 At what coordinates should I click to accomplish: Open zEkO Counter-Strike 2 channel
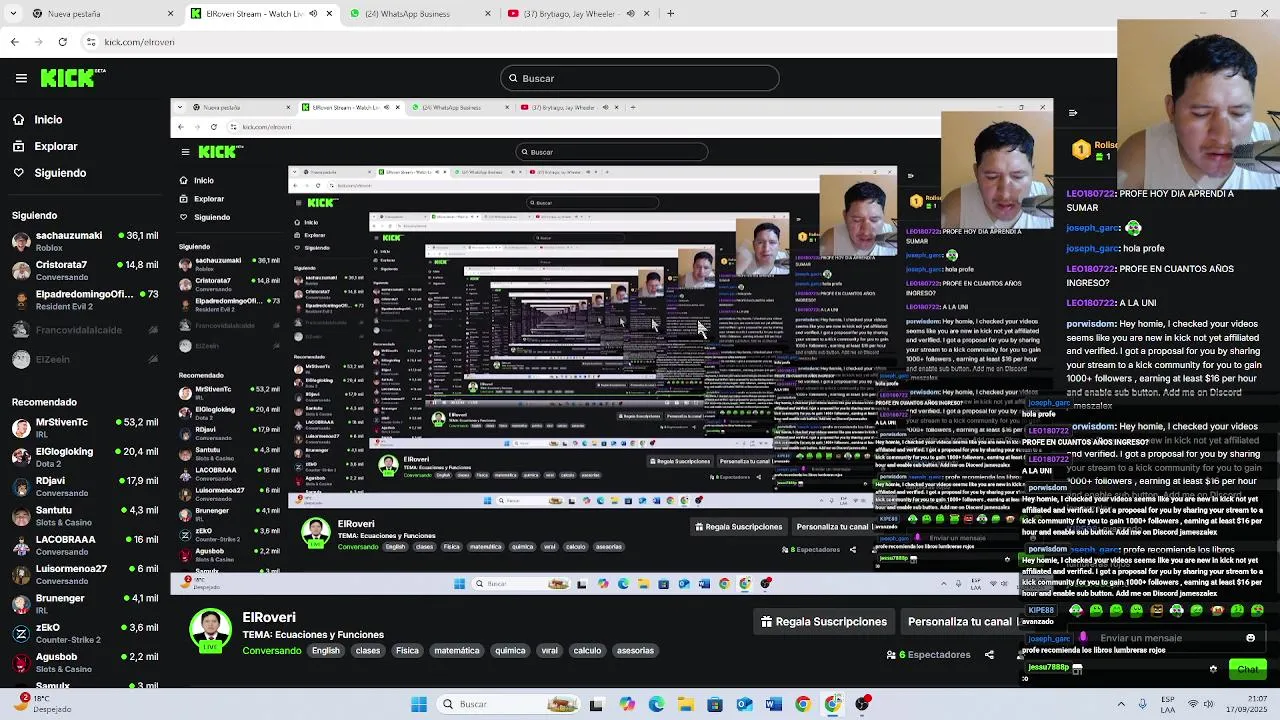pyautogui.click(x=84, y=633)
